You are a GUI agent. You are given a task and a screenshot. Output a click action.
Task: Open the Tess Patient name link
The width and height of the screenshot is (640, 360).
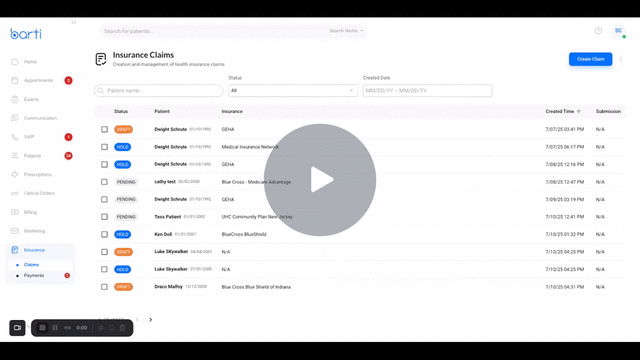167,217
